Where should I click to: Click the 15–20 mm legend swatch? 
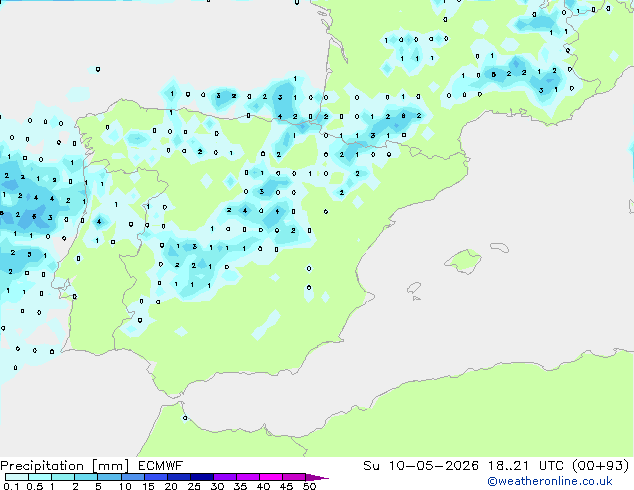156,477
